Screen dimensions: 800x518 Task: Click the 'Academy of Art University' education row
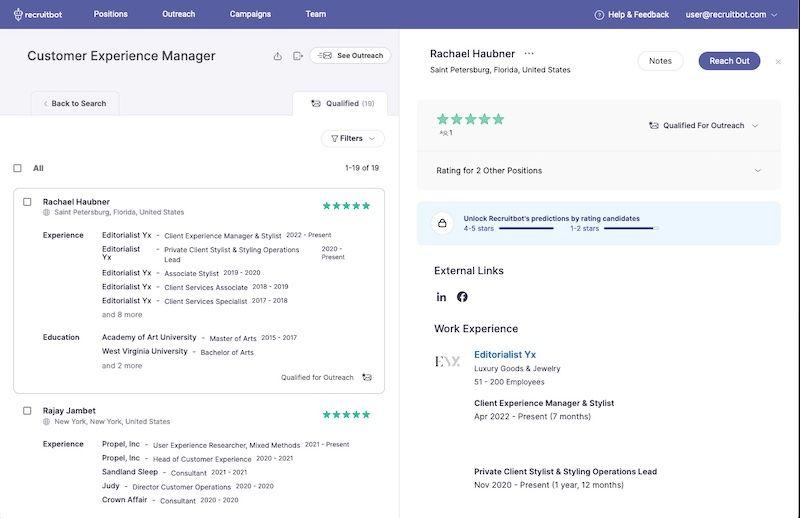[x=199, y=337]
